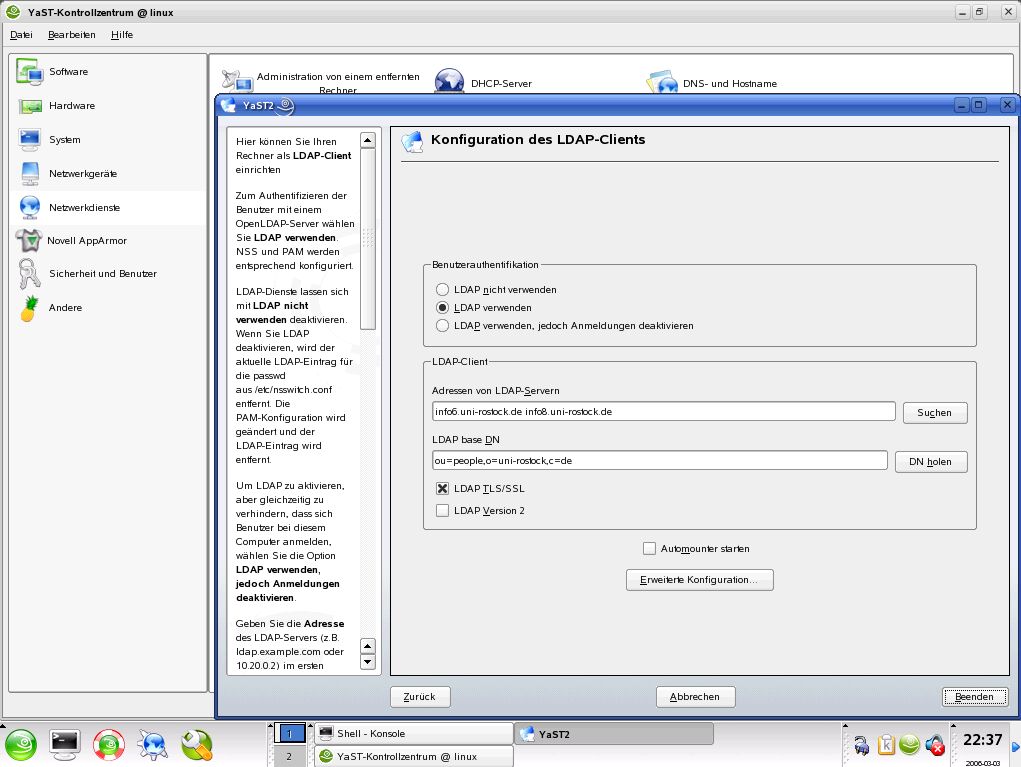Image resolution: width=1021 pixels, height=767 pixels.
Task: Launch the Konqueror web browser icon
Action: pos(153,744)
